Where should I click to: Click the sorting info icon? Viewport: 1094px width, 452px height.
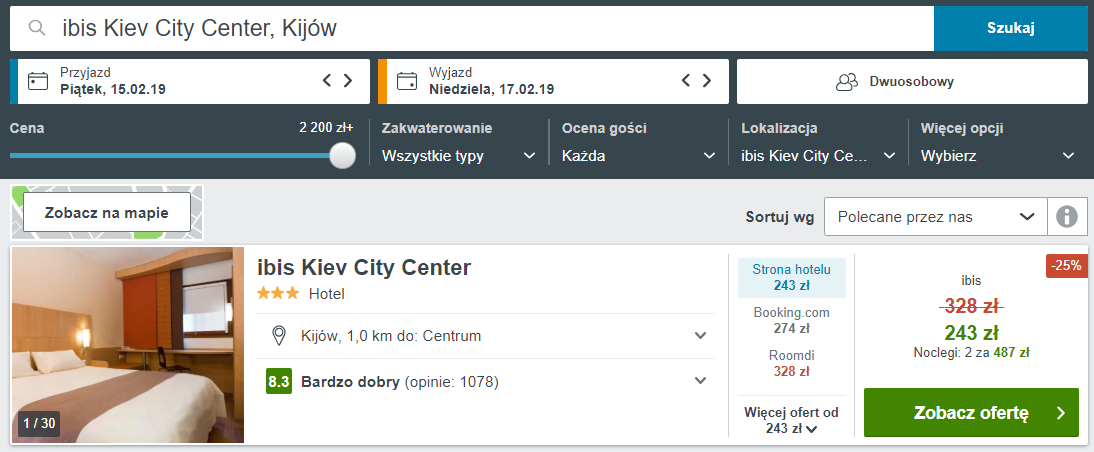click(1067, 217)
